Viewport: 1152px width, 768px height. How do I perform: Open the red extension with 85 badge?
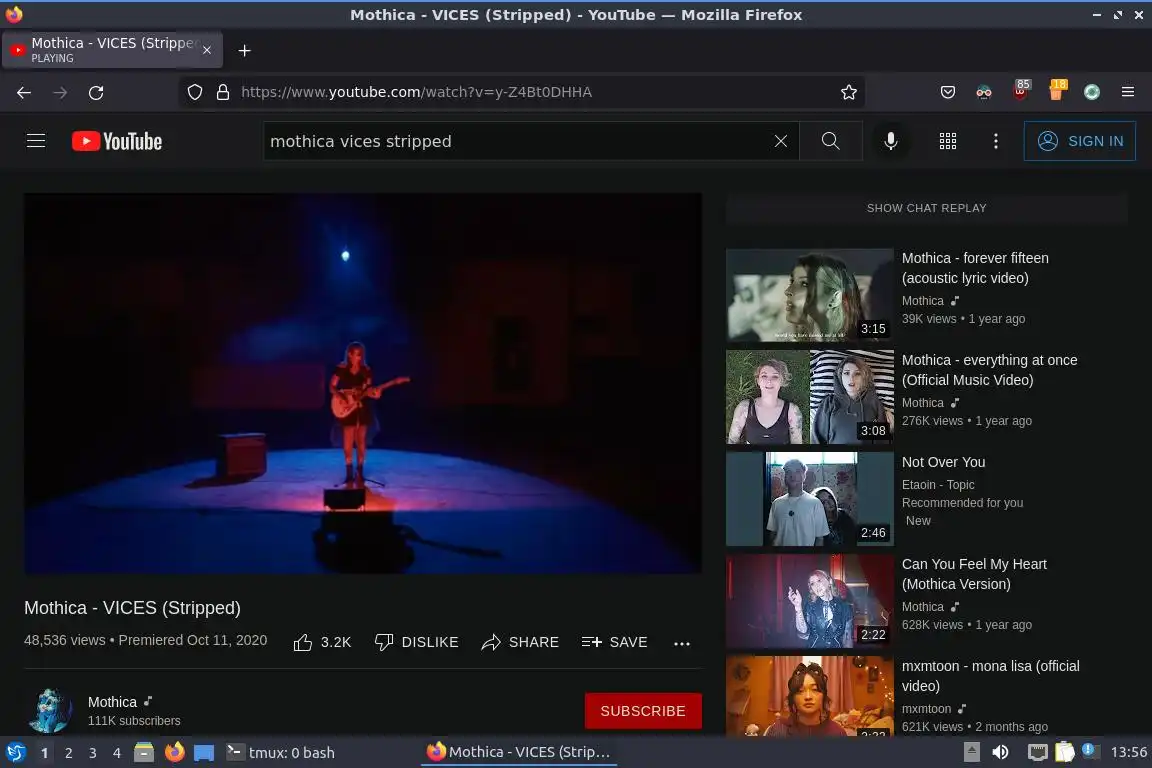1021,90
